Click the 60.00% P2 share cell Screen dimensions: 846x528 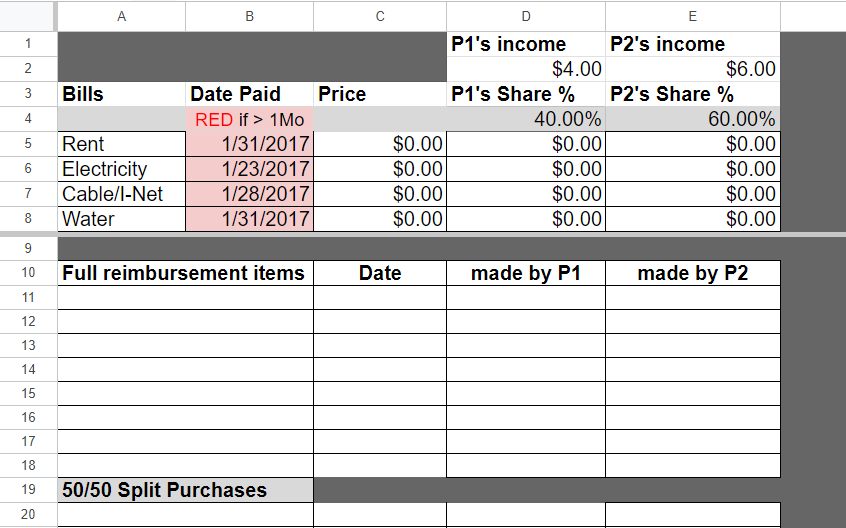[692, 119]
